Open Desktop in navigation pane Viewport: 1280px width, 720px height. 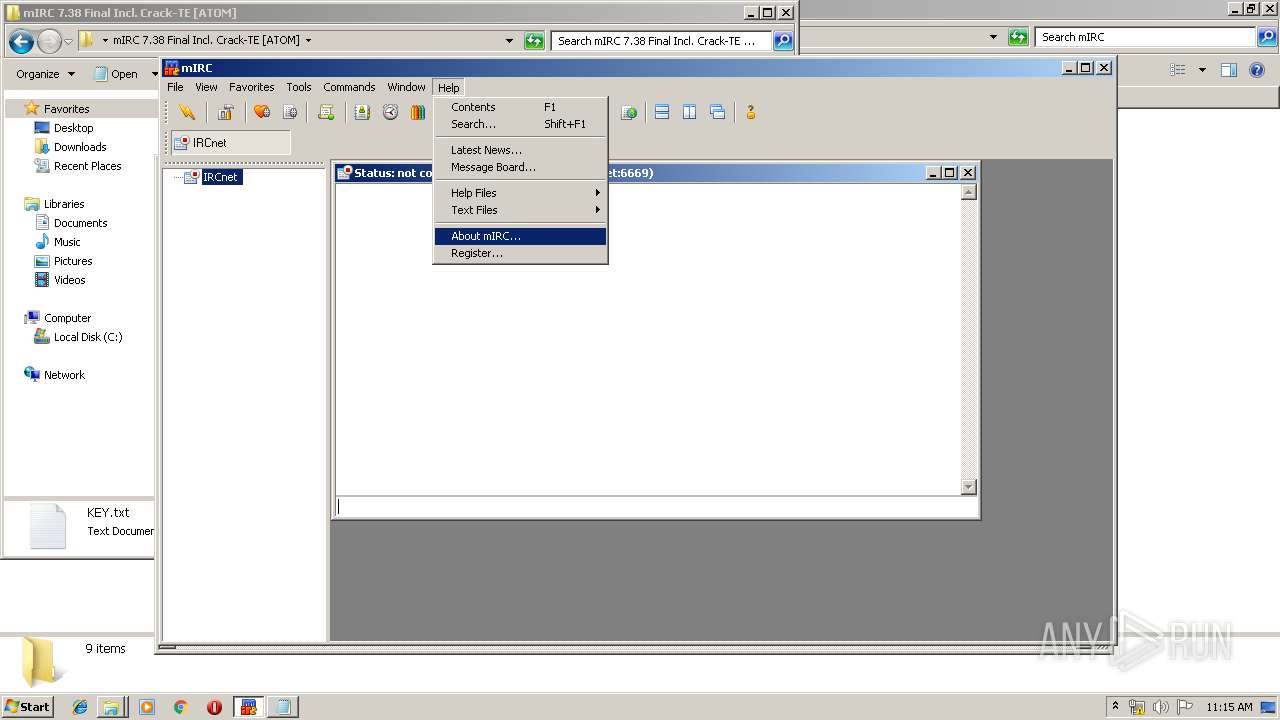tap(73, 128)
